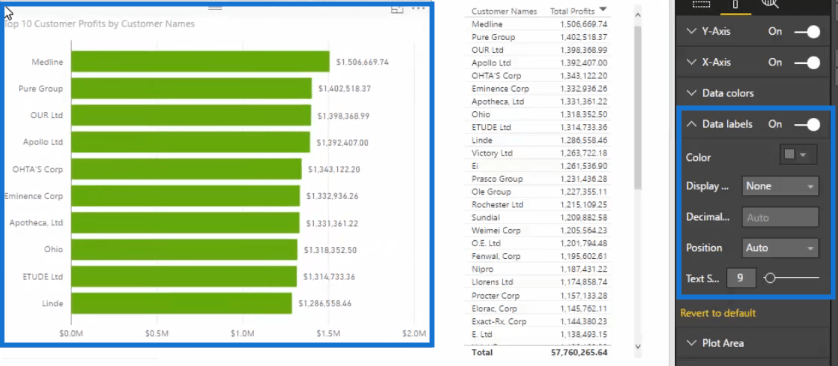Open the Position dropdown set to Auto

point(780,248)
